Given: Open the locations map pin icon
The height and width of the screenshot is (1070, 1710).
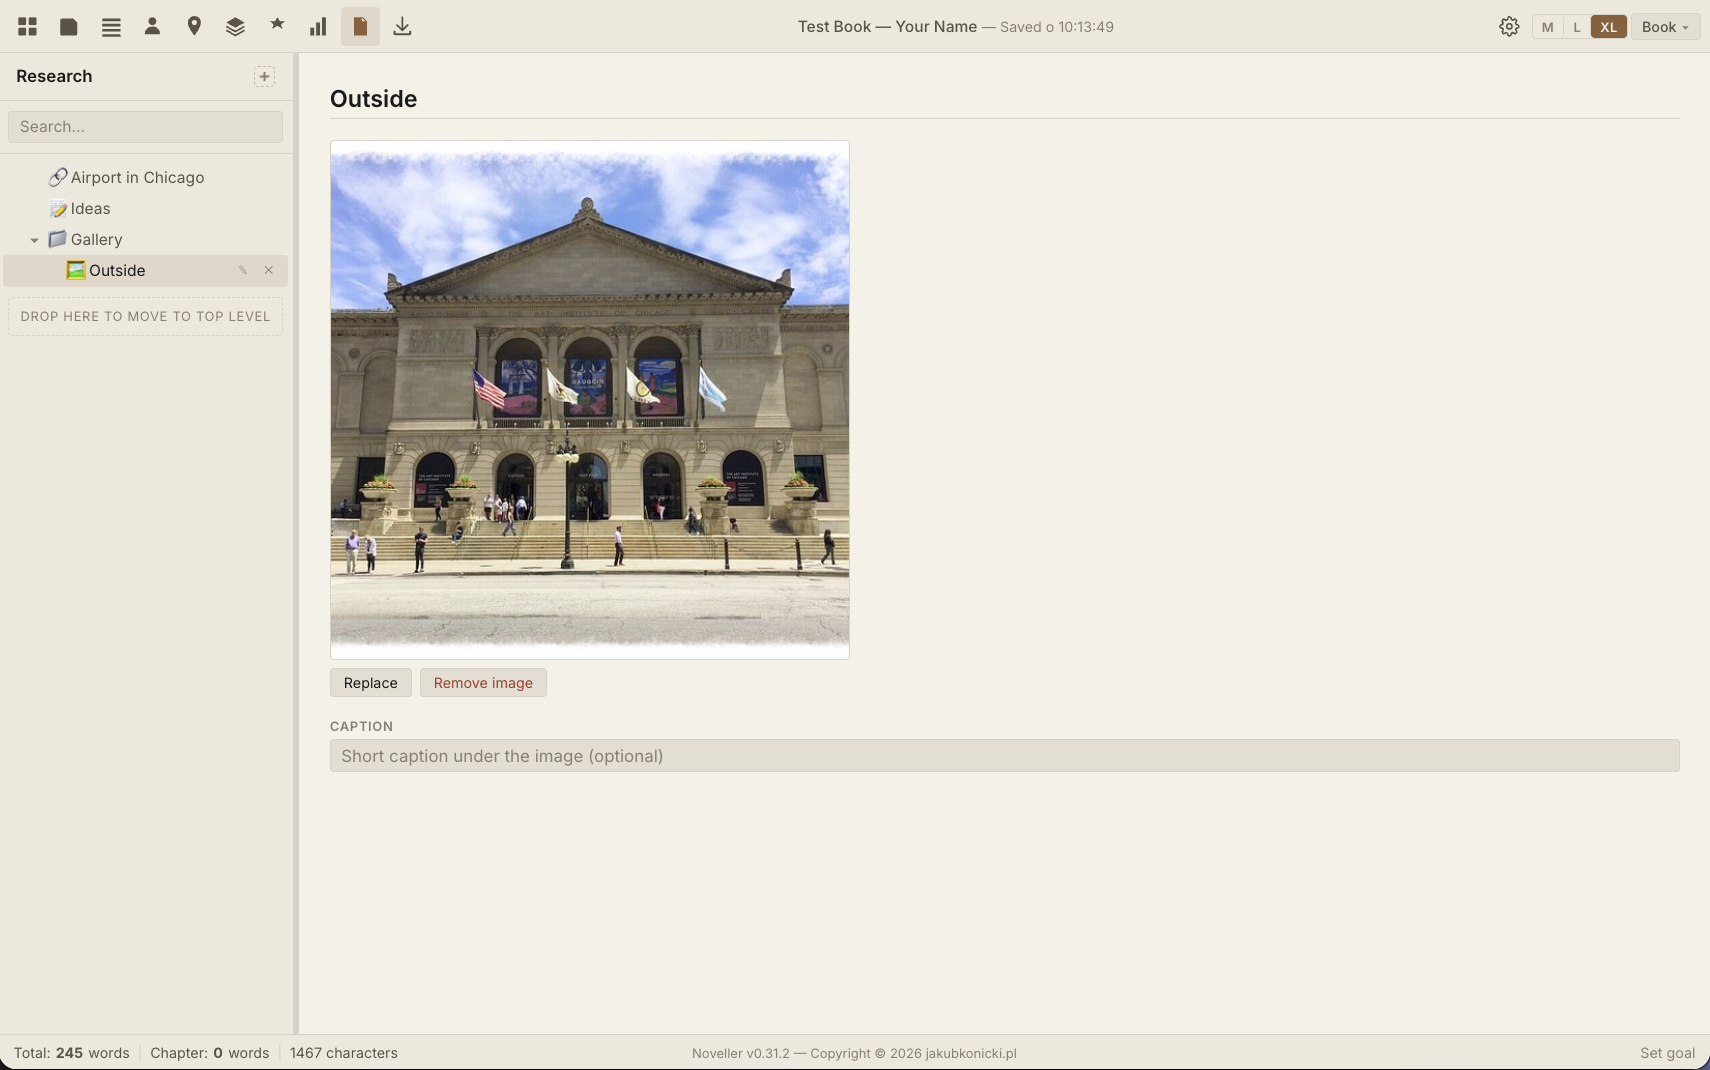Looking at the screenshot, I should coord(194,27).
